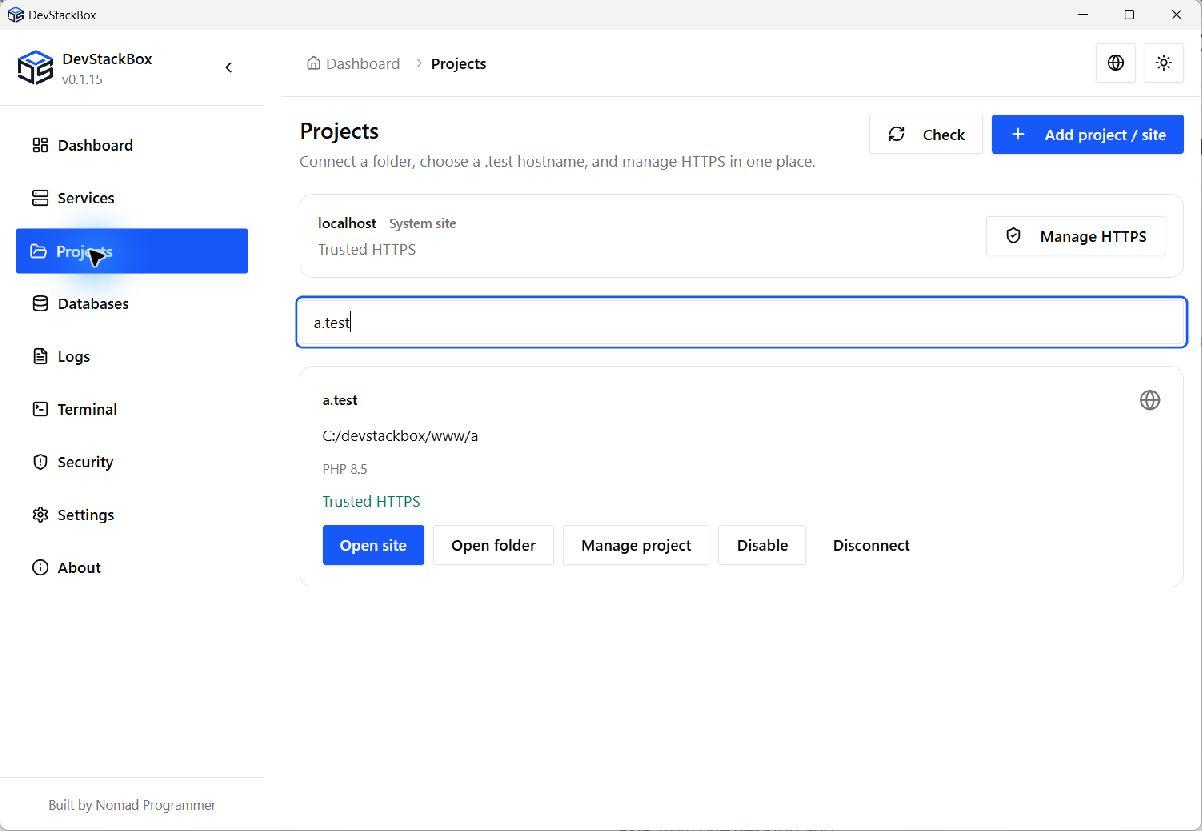
Task: Click the DevStackBox title bar app icon
Action: click(16, 15)
